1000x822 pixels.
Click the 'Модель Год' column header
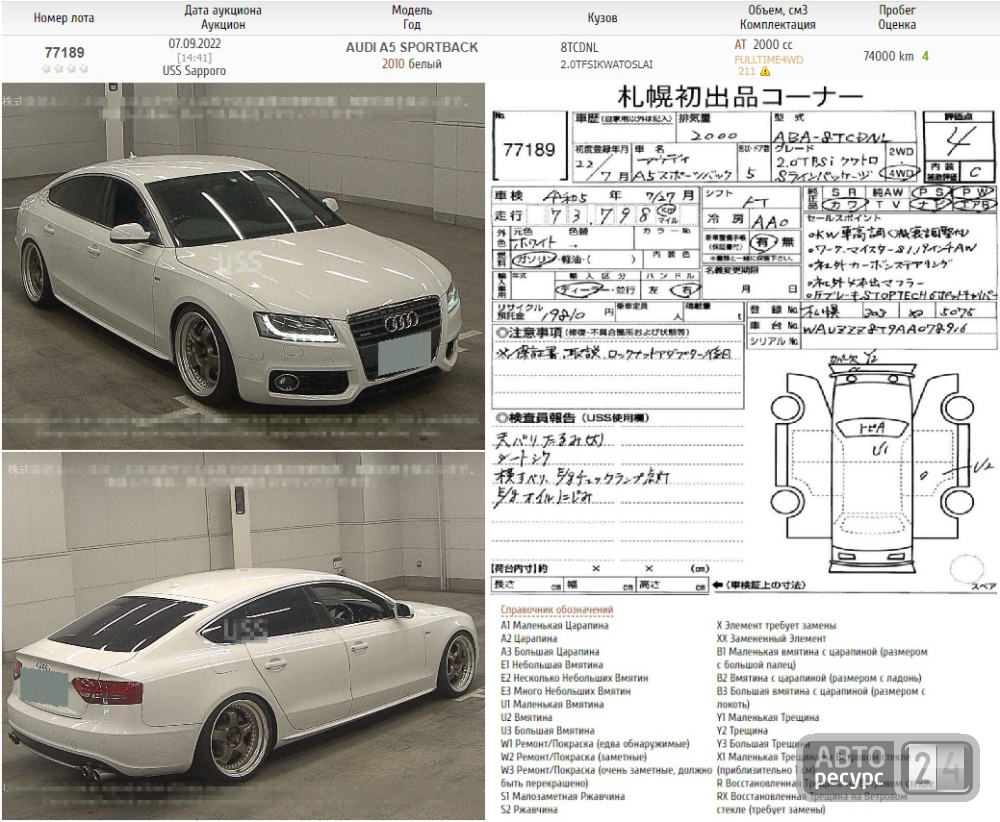(x=411, y=17)
